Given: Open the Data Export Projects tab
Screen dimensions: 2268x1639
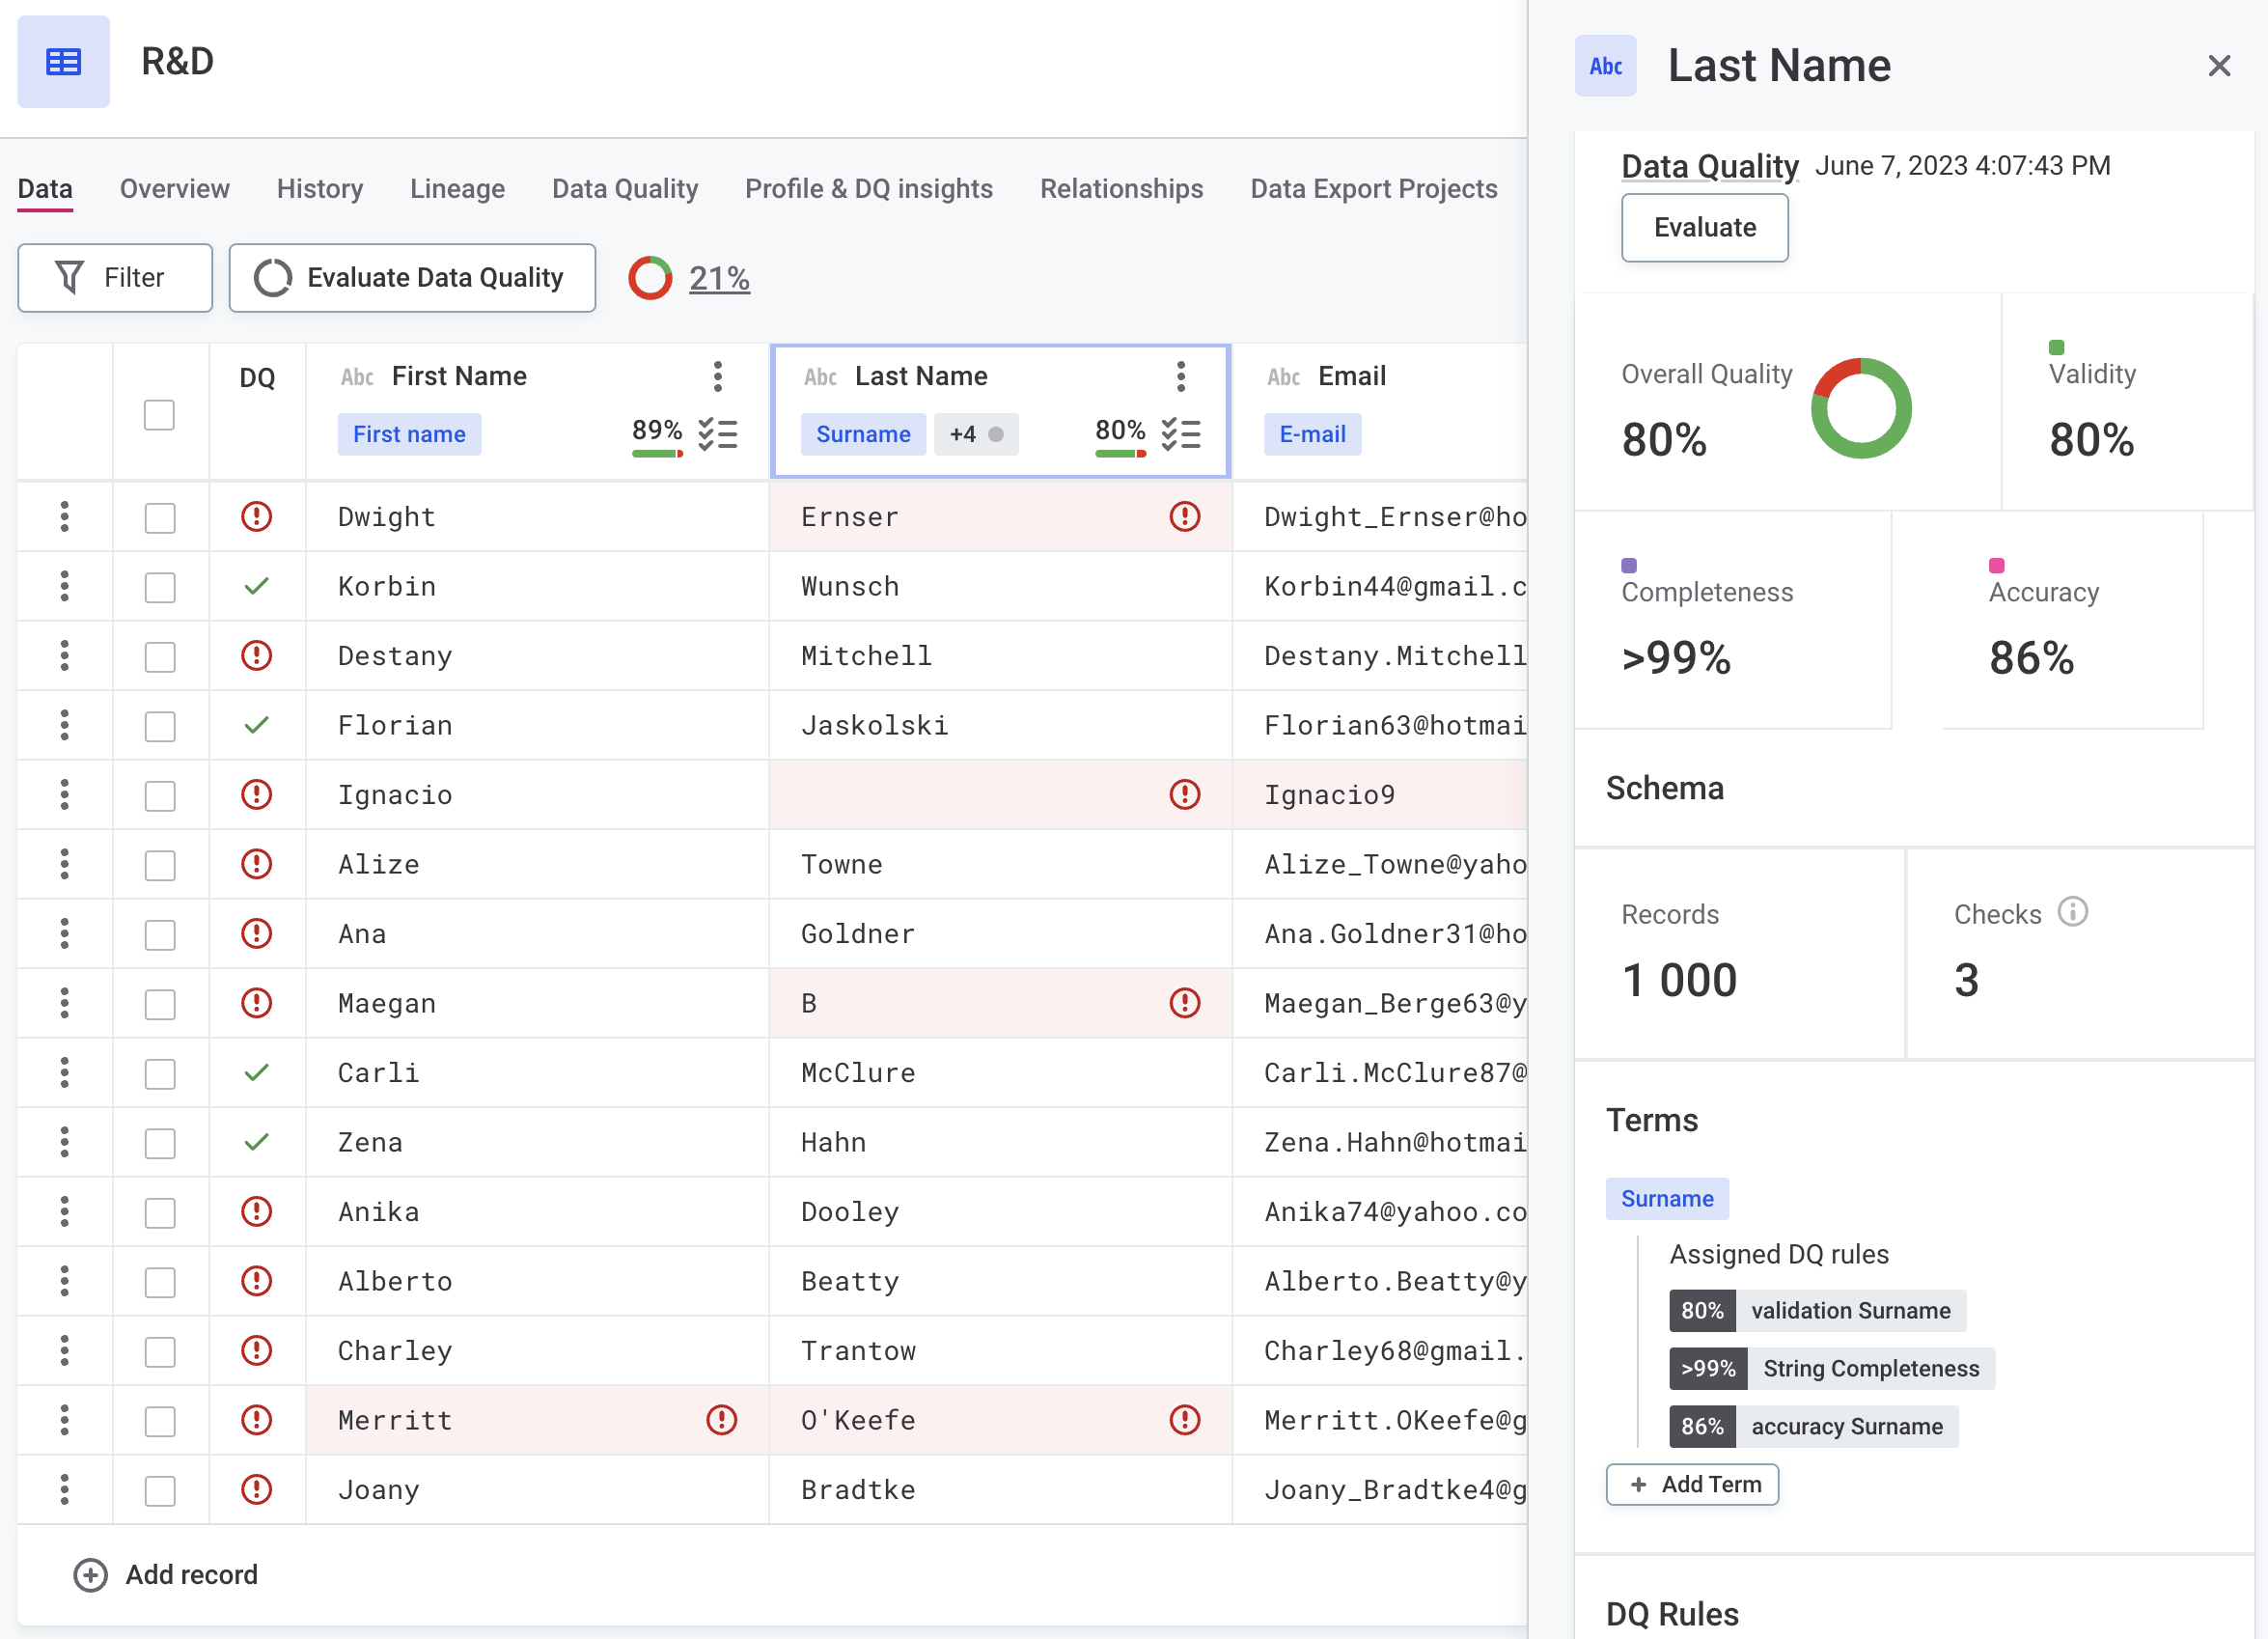Looking at the screenshot, I should coord(1373,189).
